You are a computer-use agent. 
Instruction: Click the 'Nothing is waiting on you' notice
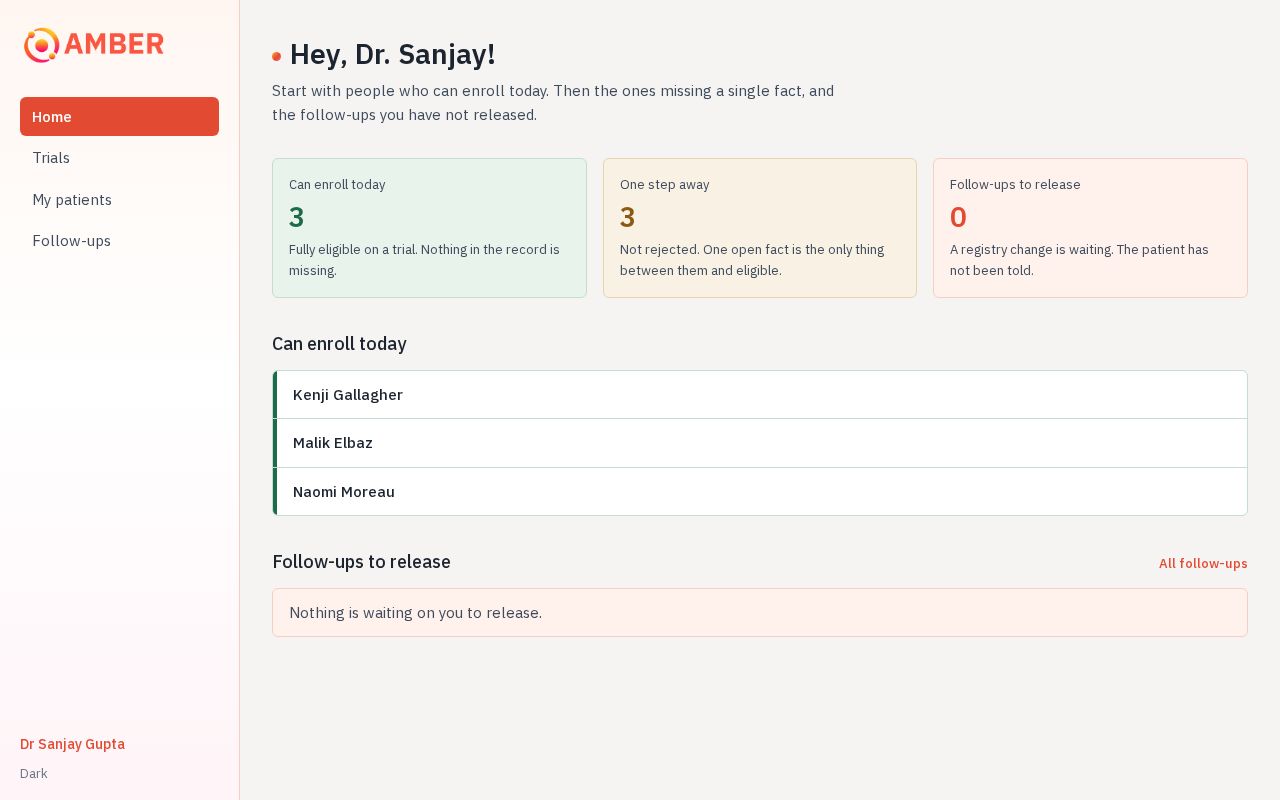(x=760, y=612)
